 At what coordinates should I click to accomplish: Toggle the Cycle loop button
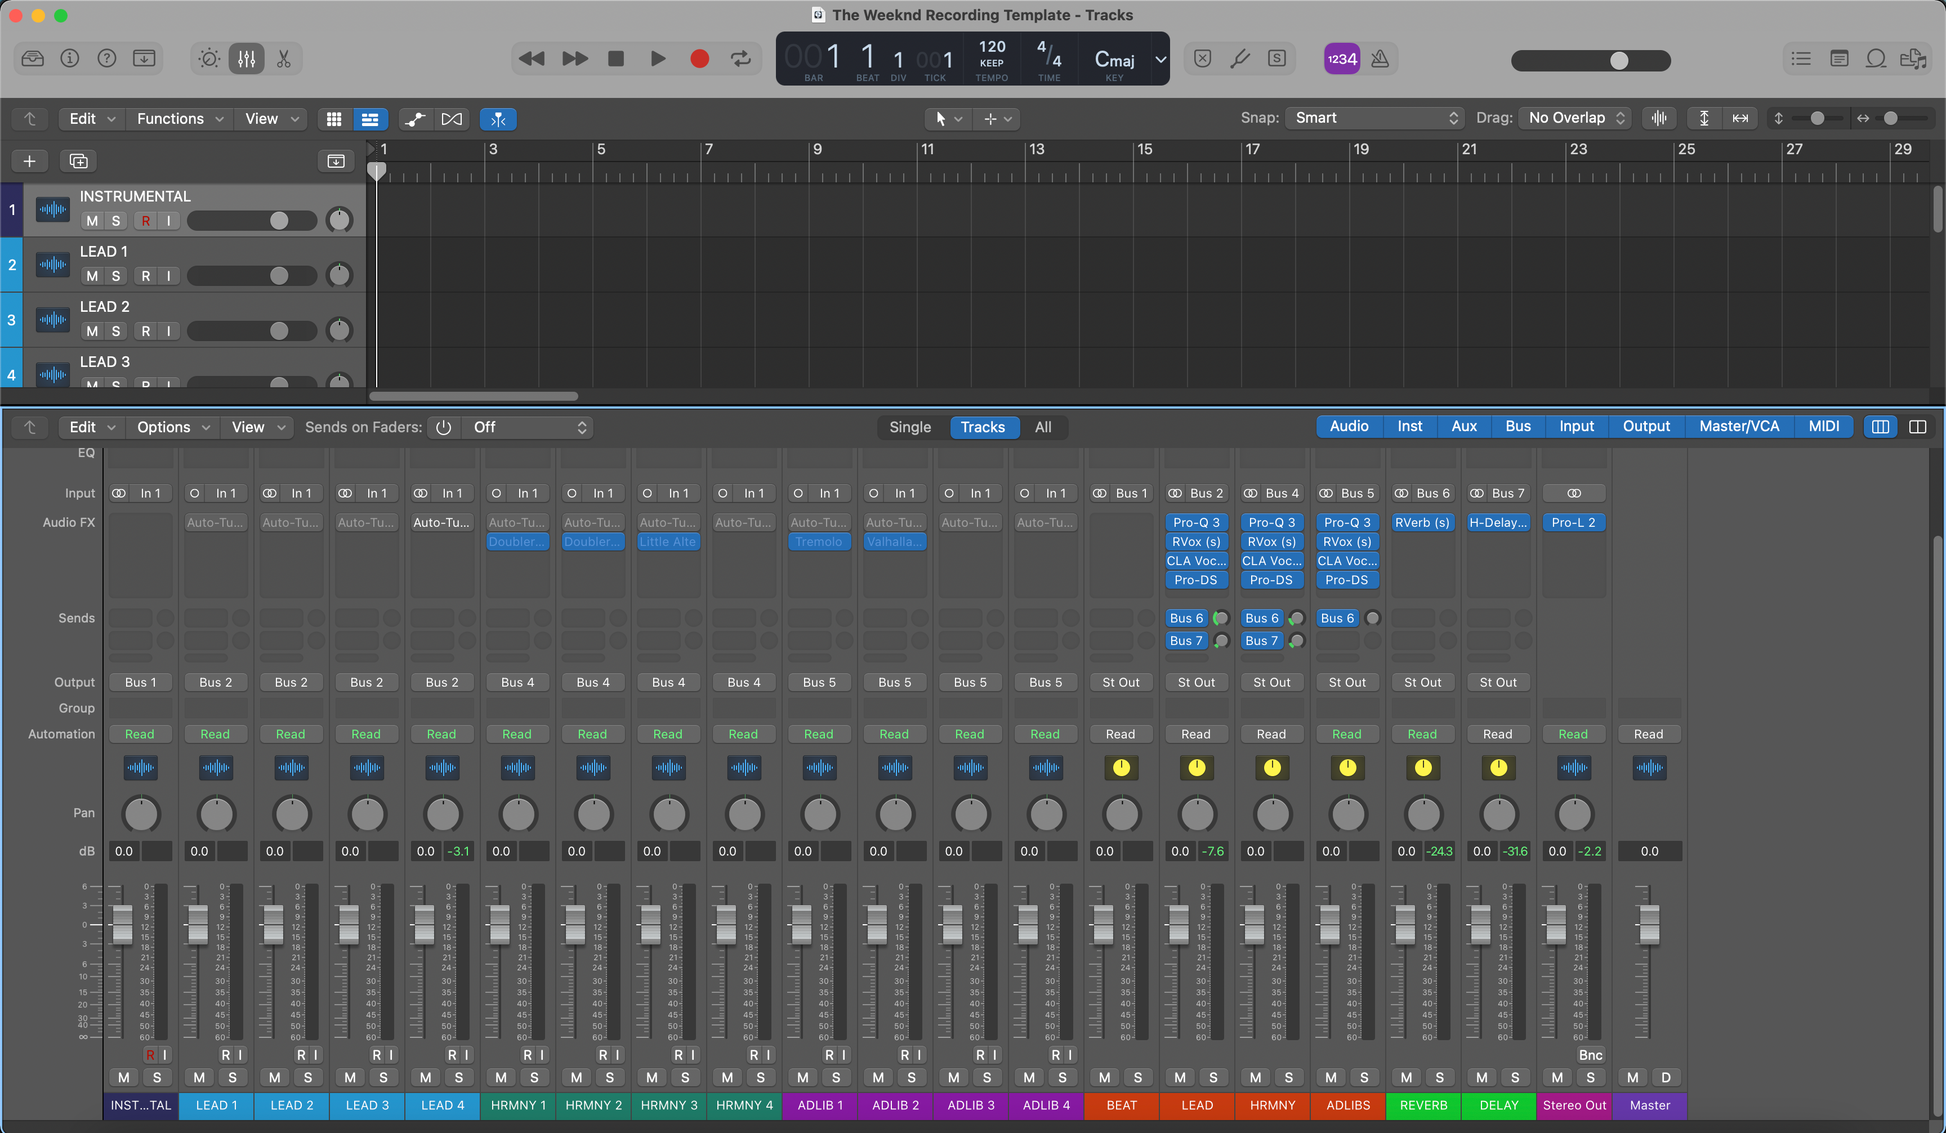tap(741, 59)
